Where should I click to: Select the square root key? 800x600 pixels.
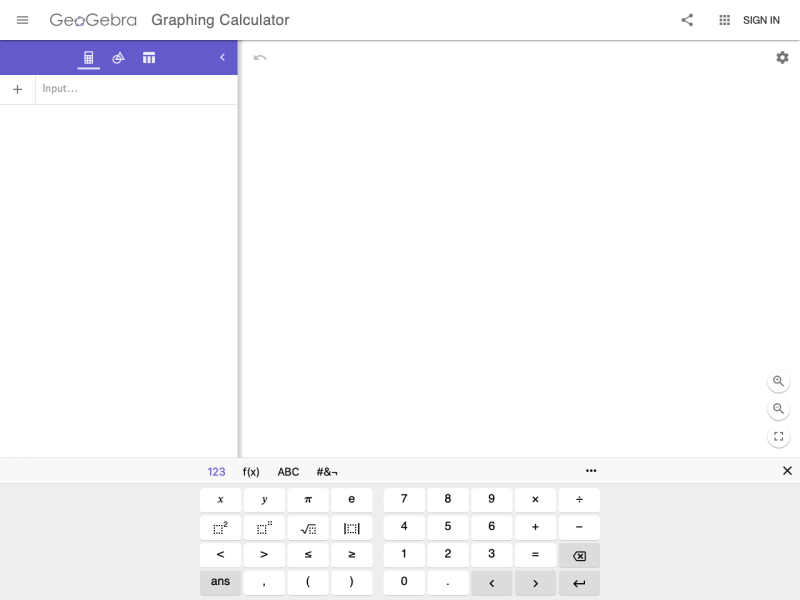click(x=308, y=527)
